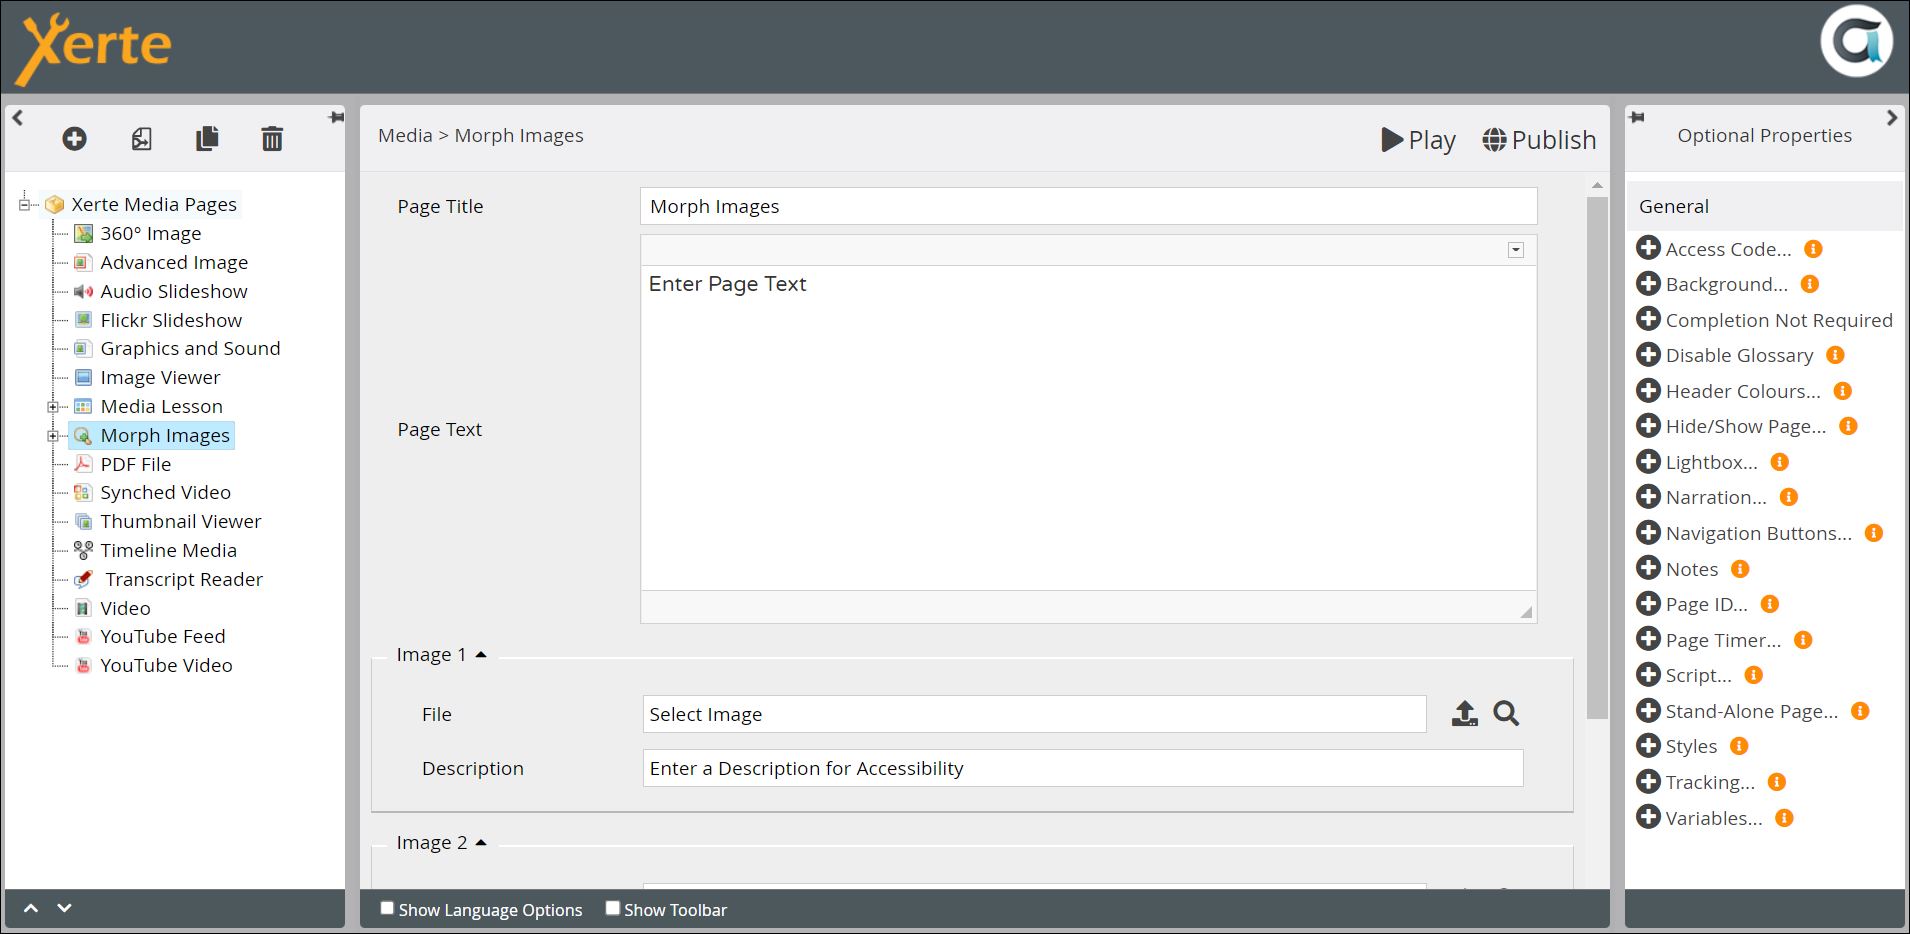
Task: Collapse the Image 1 section
Action: point(481,655)
